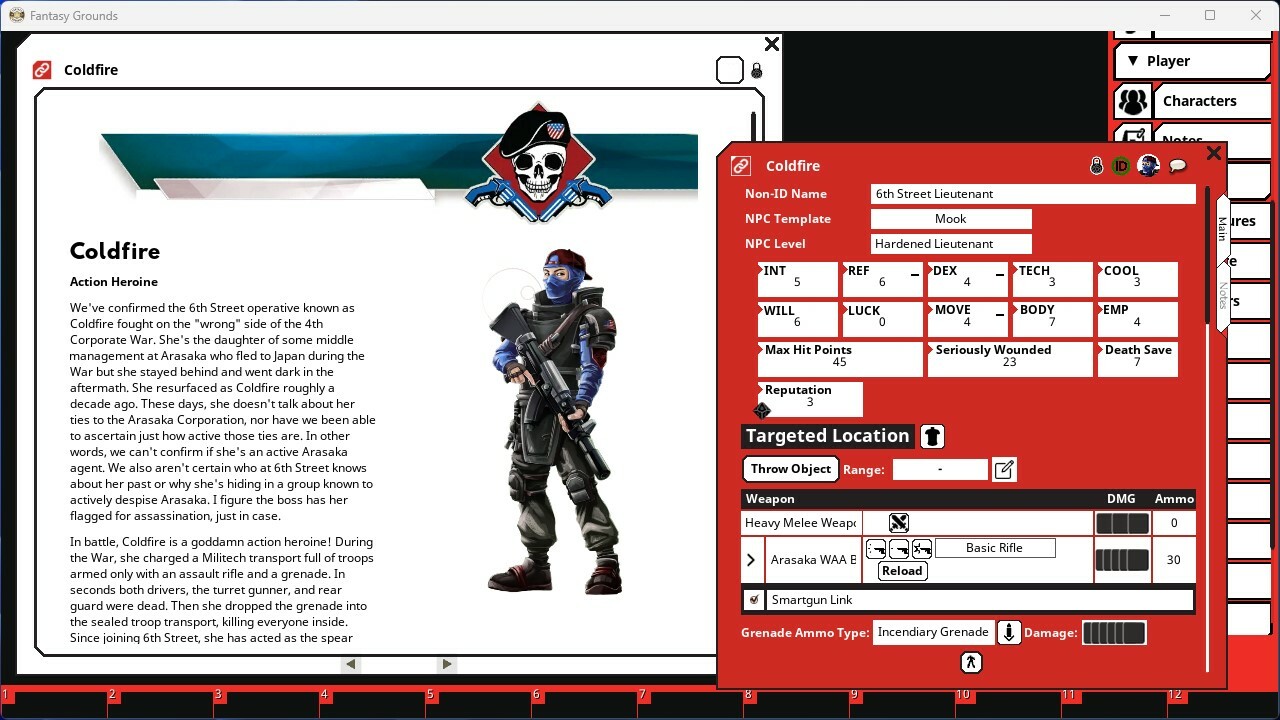Viewport: 1280px width, 720px height.
Task: Click the grenade Damage dice track
Action: coord(1114,632)
